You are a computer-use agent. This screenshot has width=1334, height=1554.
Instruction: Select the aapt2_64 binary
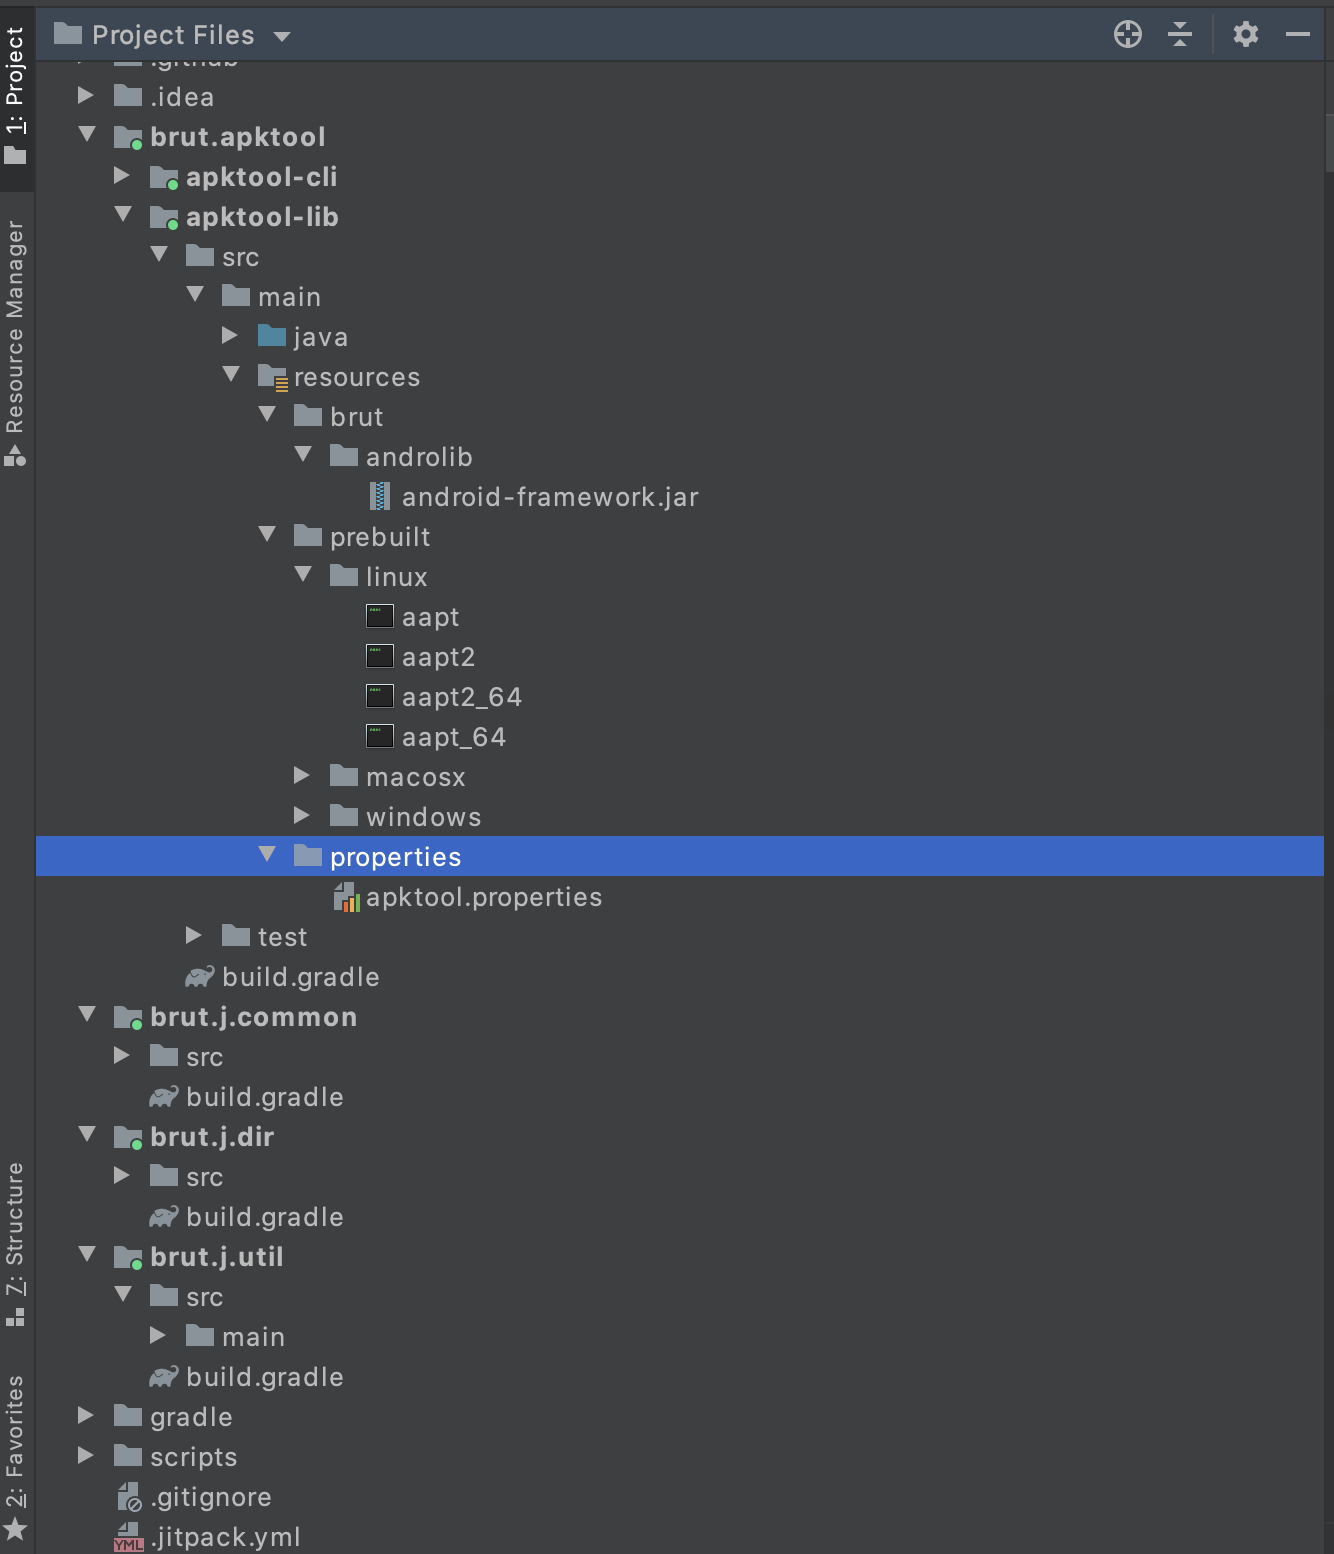[462, 696]
